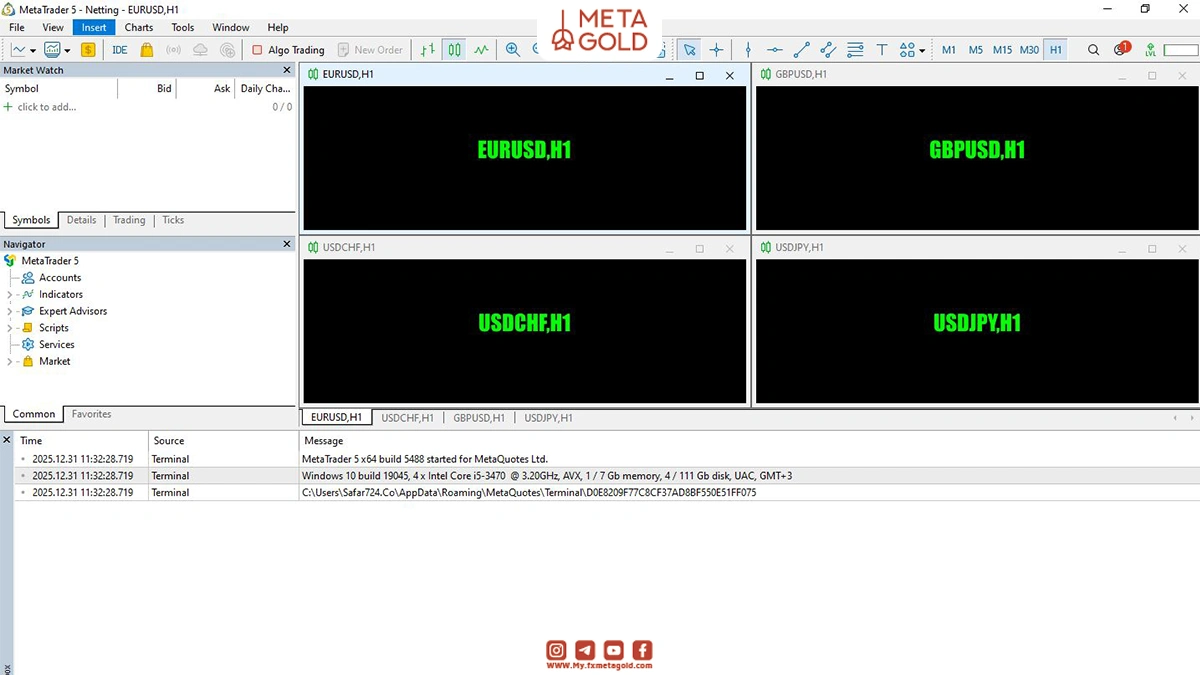1200x675 pixels.
Task: Open the IDE MetaEditor icon
Action: click(120, 50)
